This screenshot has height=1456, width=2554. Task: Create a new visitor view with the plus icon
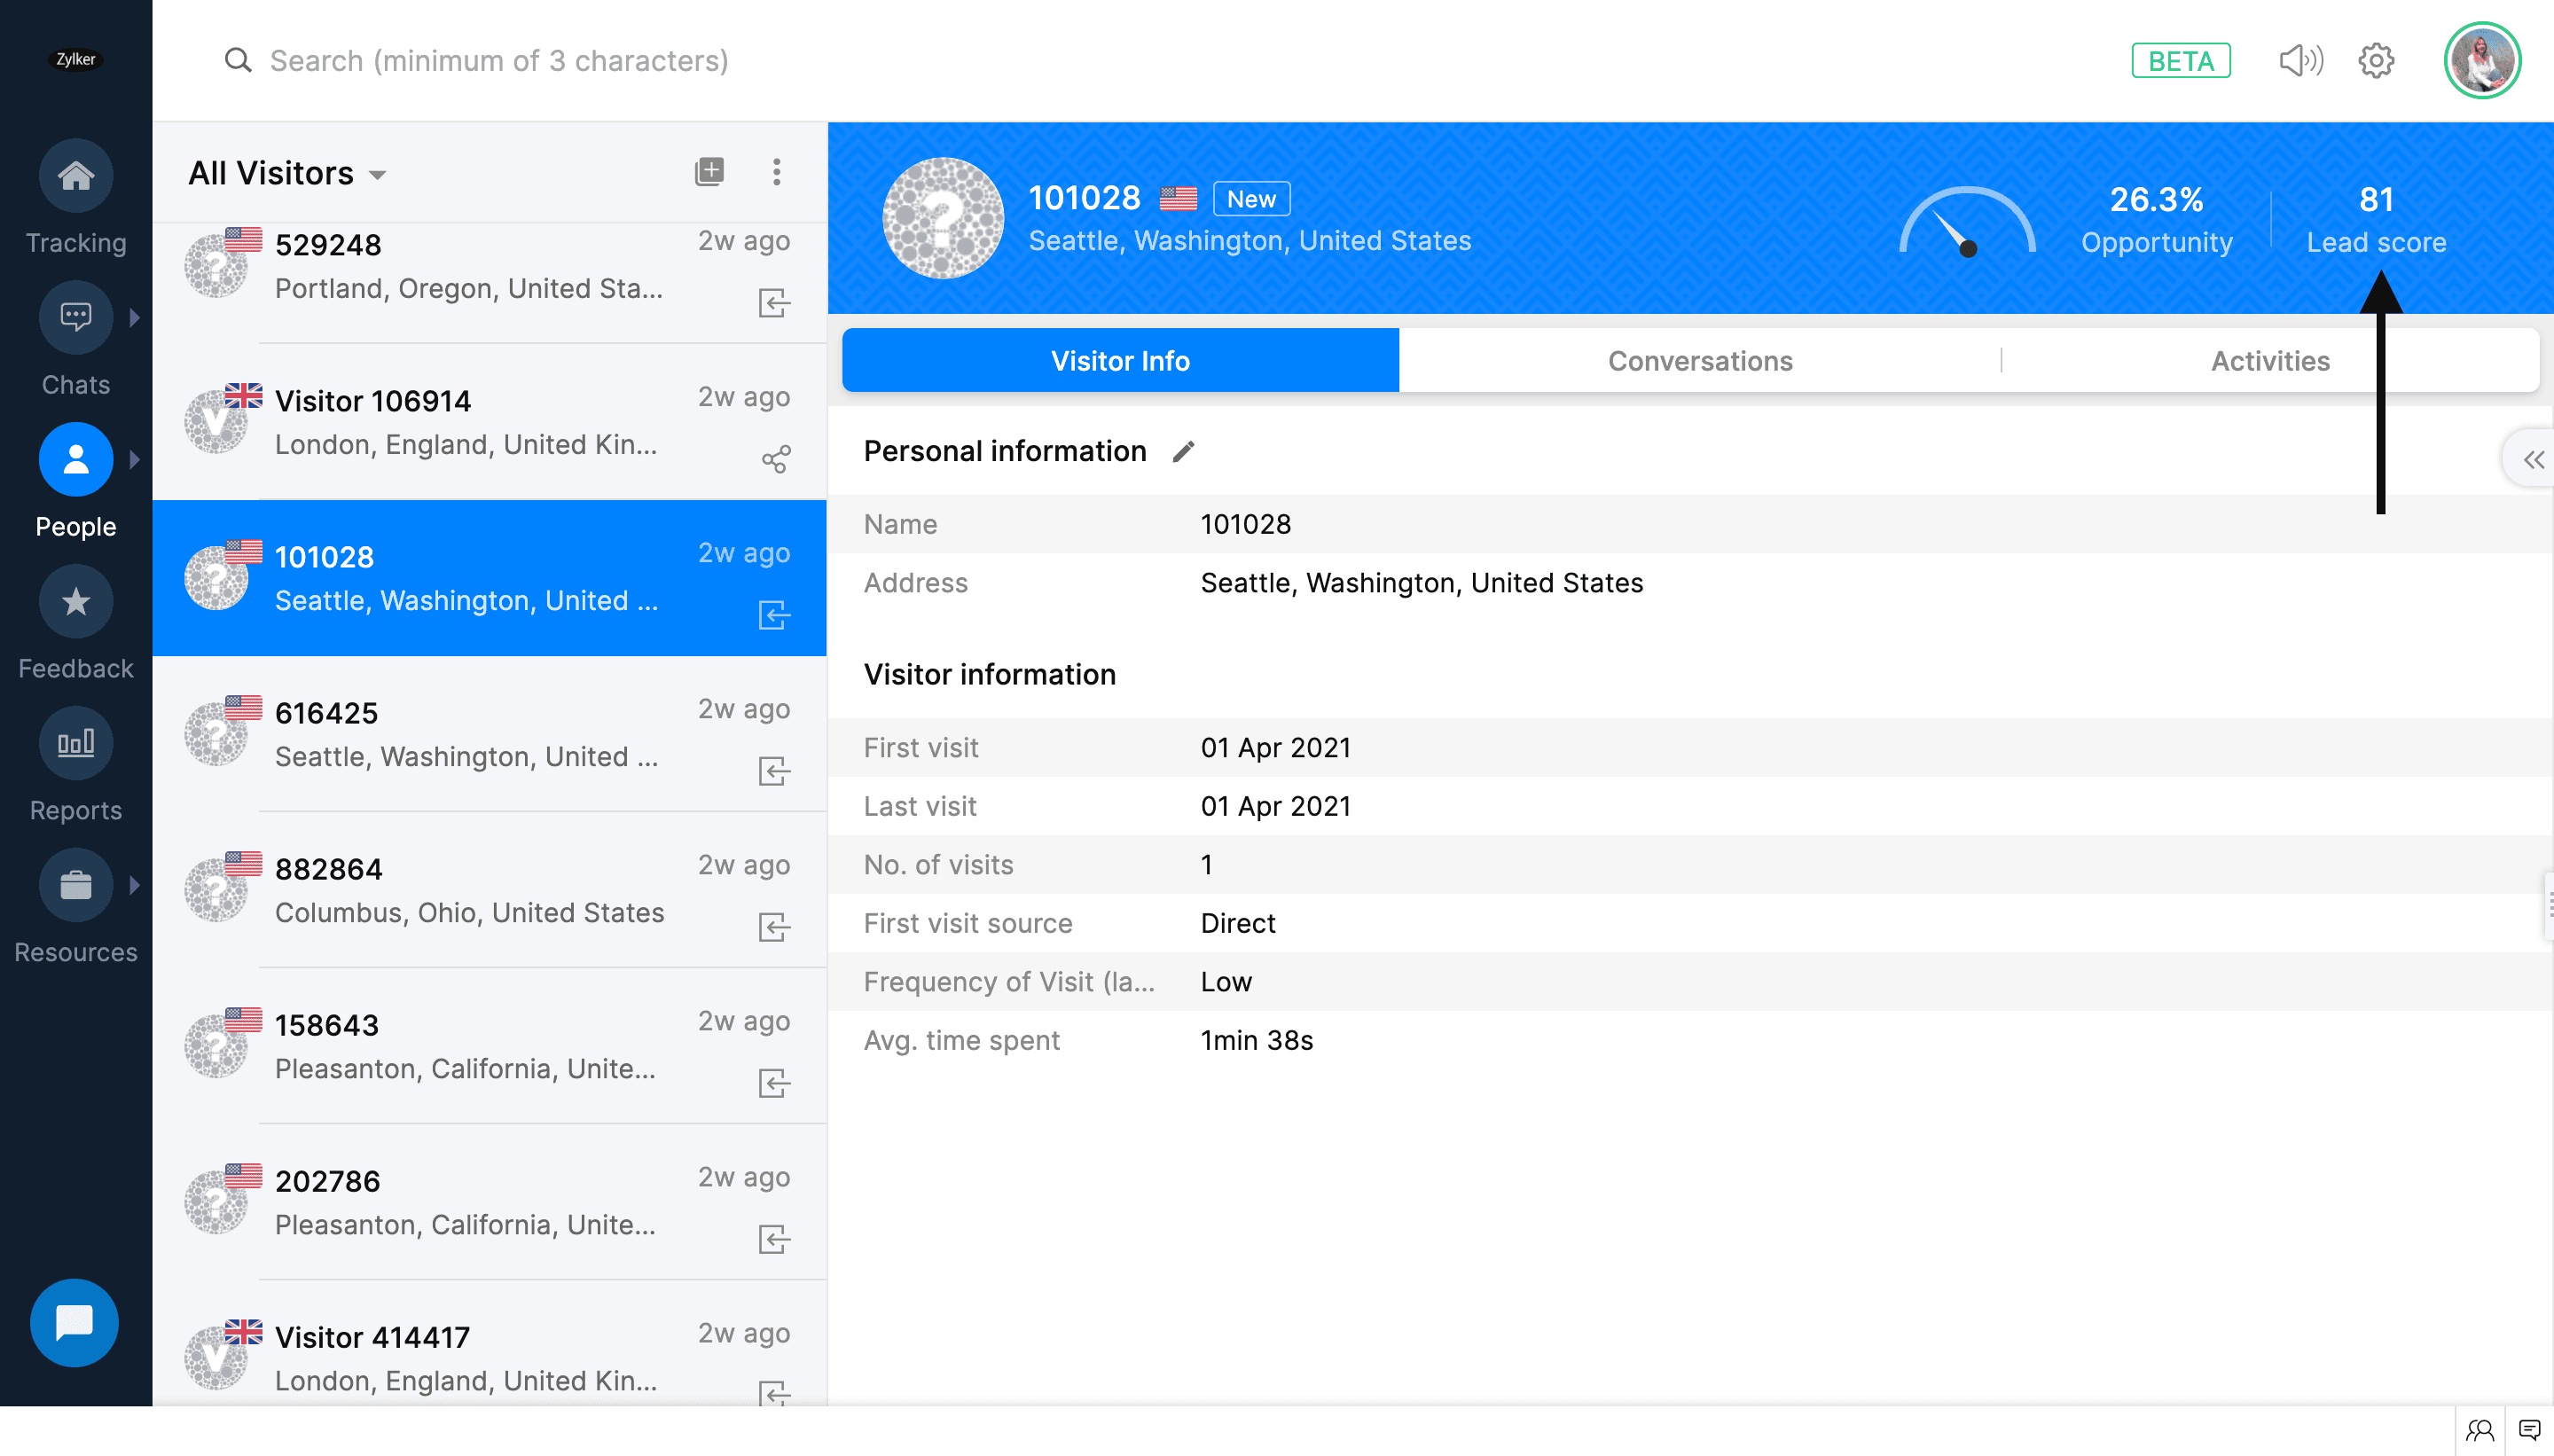[x=709, y=171]
